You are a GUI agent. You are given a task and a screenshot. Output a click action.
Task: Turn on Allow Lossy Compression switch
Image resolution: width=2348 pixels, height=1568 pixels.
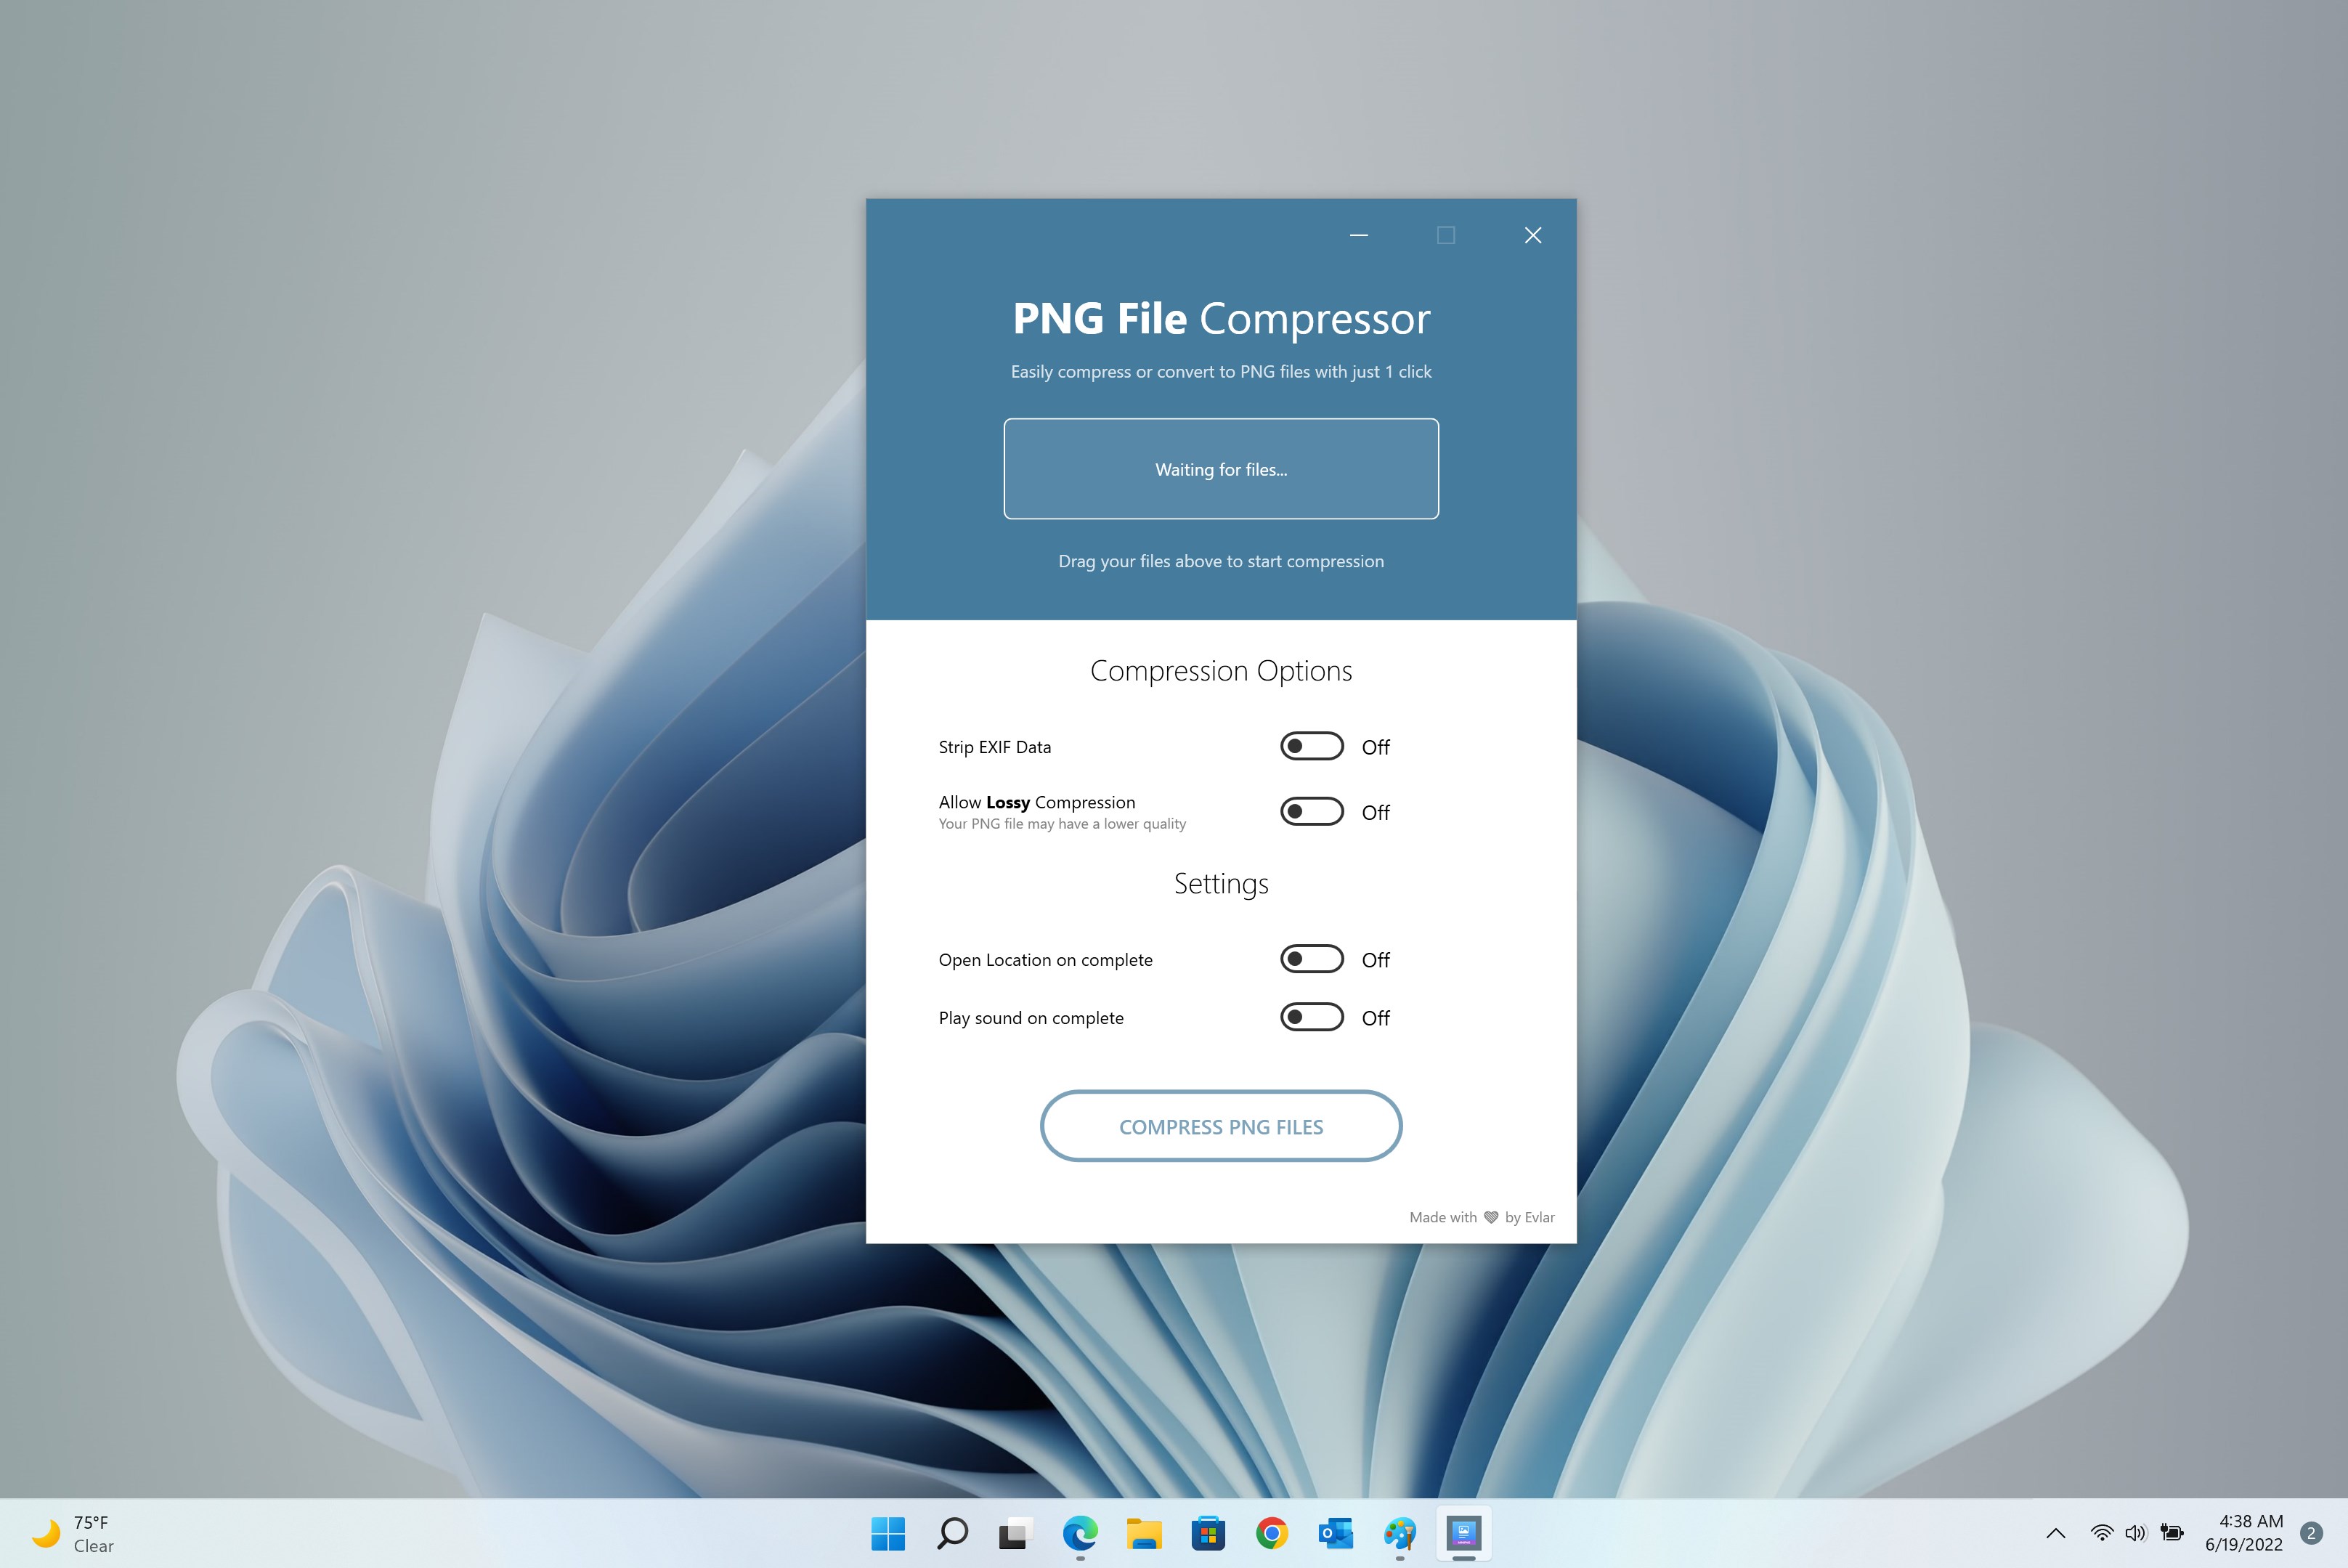1311,811
